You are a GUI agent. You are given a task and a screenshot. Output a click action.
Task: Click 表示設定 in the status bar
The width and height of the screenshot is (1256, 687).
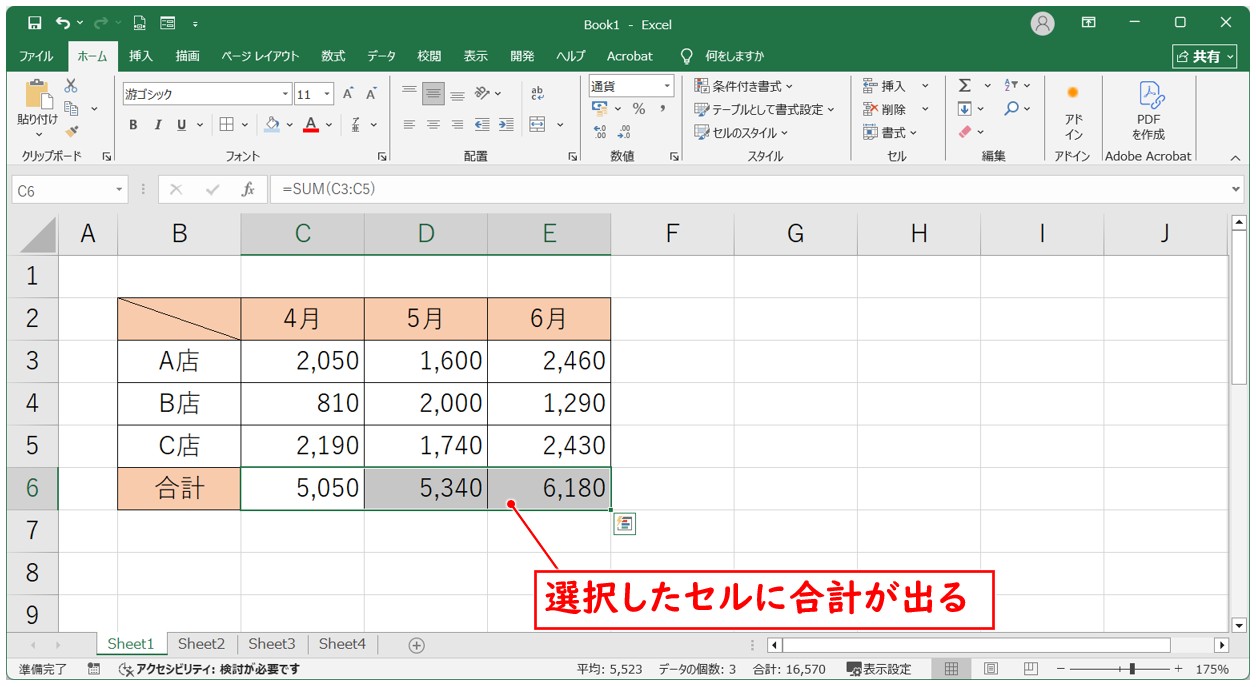[x=879, y=669]
